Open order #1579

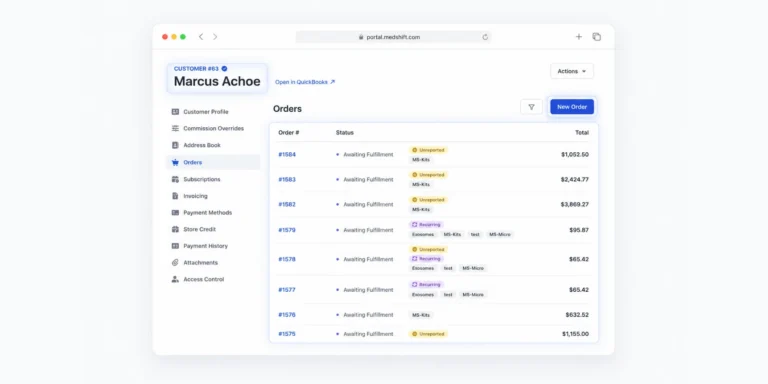pos(287,230)
